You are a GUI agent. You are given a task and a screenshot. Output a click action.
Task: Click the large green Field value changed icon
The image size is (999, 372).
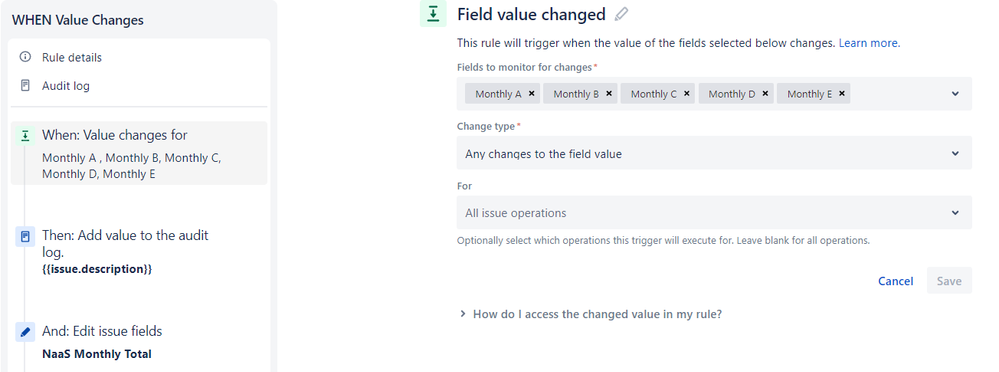point(433,14)
